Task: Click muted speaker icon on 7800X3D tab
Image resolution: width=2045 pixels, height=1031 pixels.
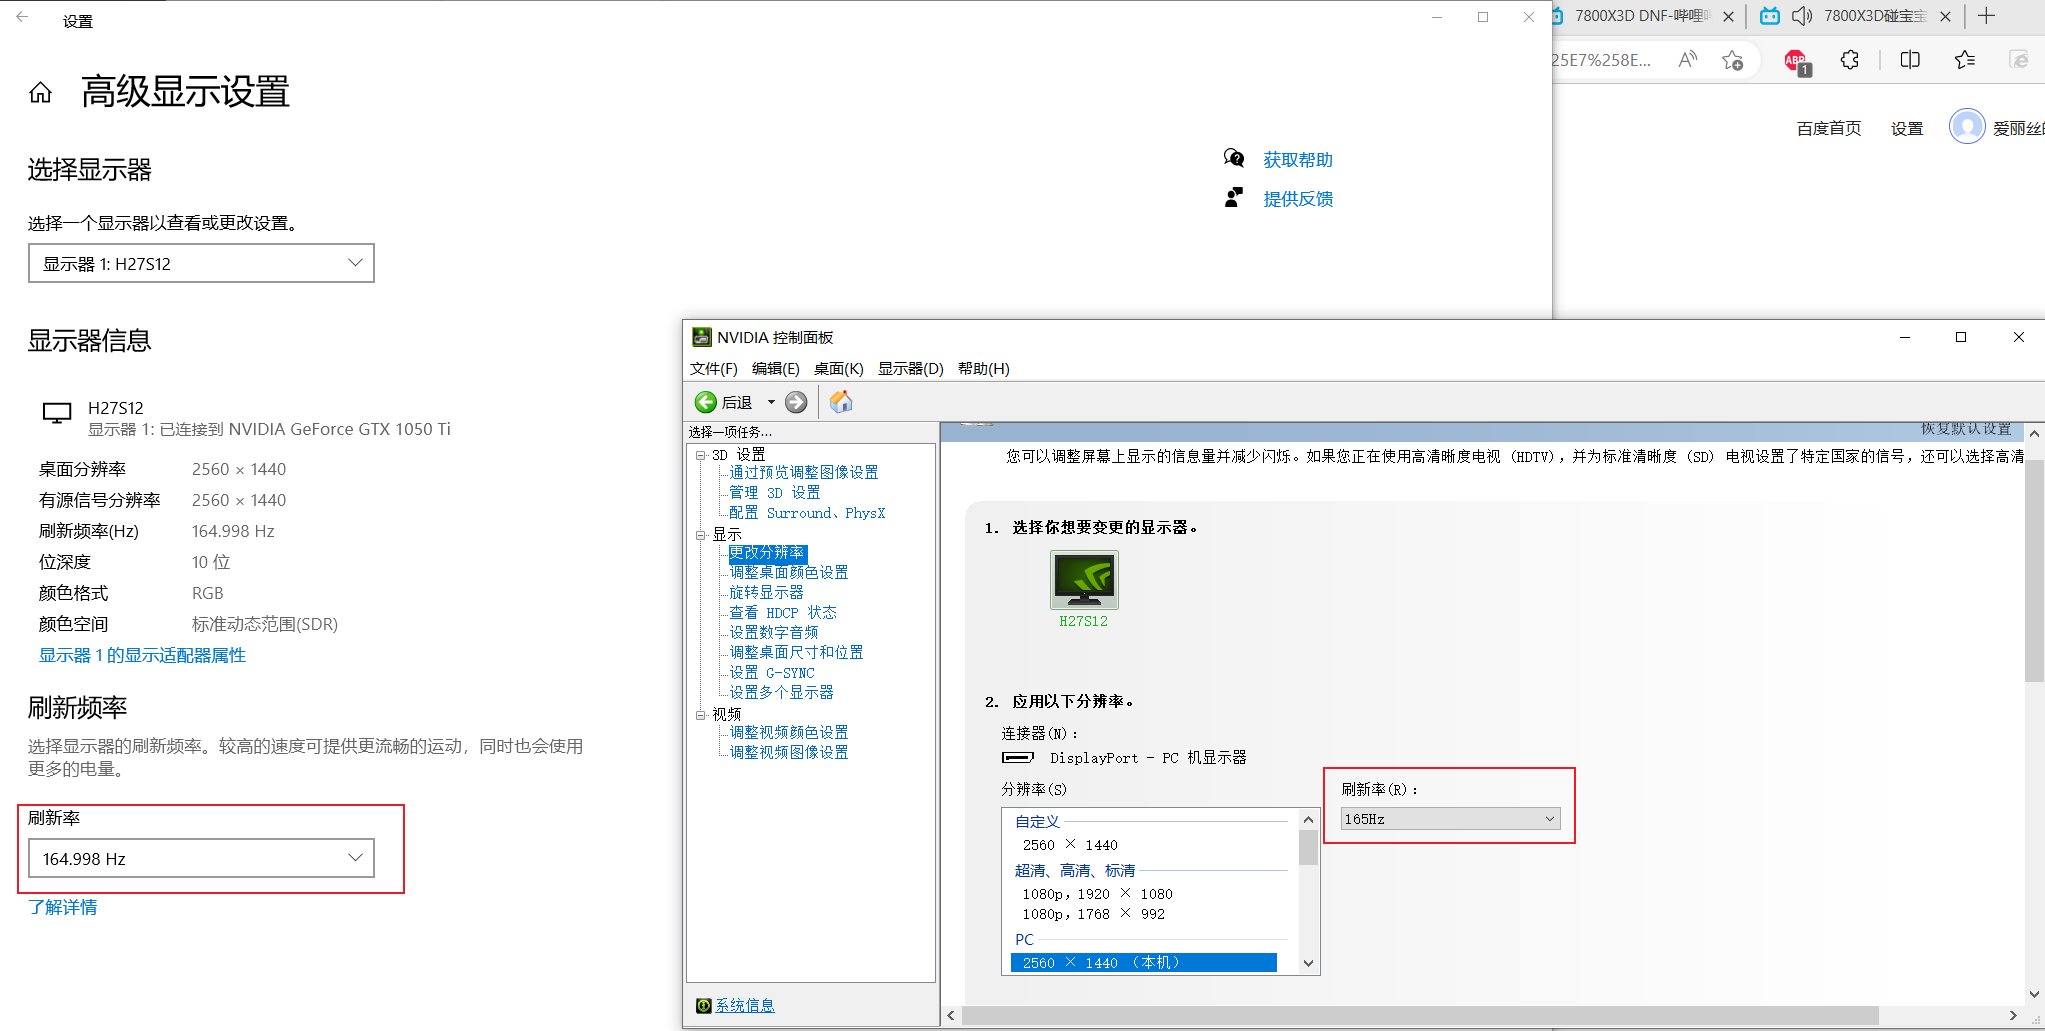Action: [x=1802, y=16]
